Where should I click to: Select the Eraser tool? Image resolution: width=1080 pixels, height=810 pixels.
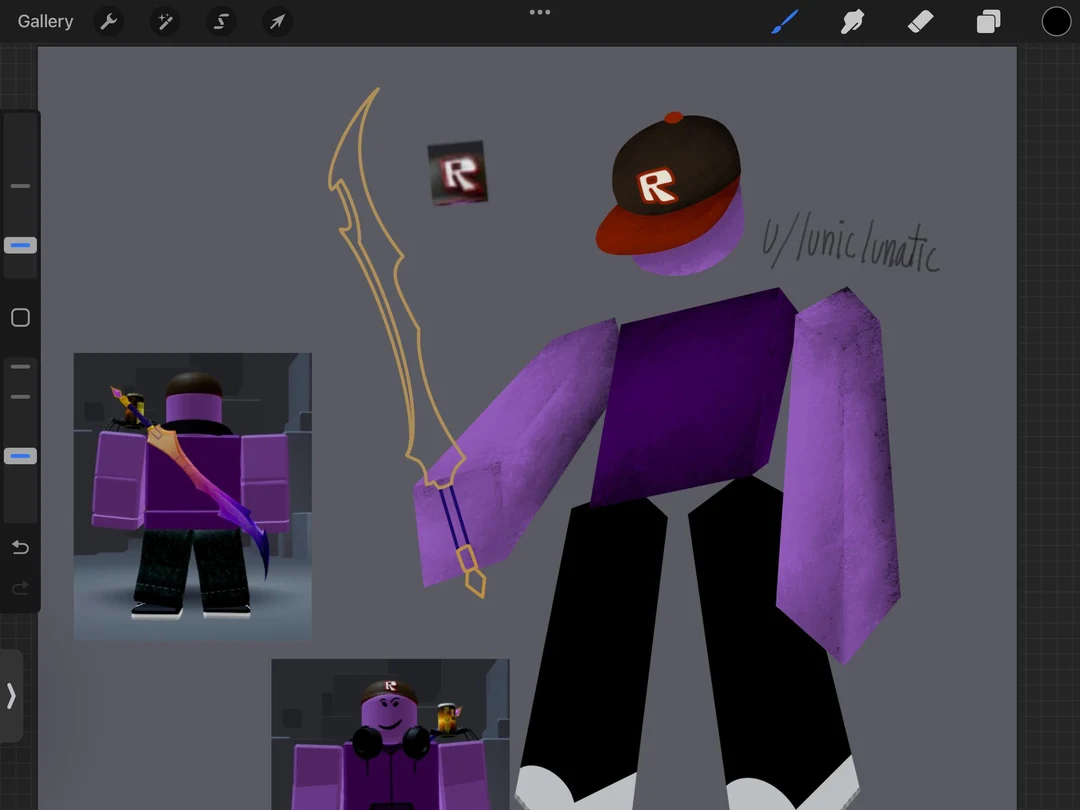coord(920,21)
